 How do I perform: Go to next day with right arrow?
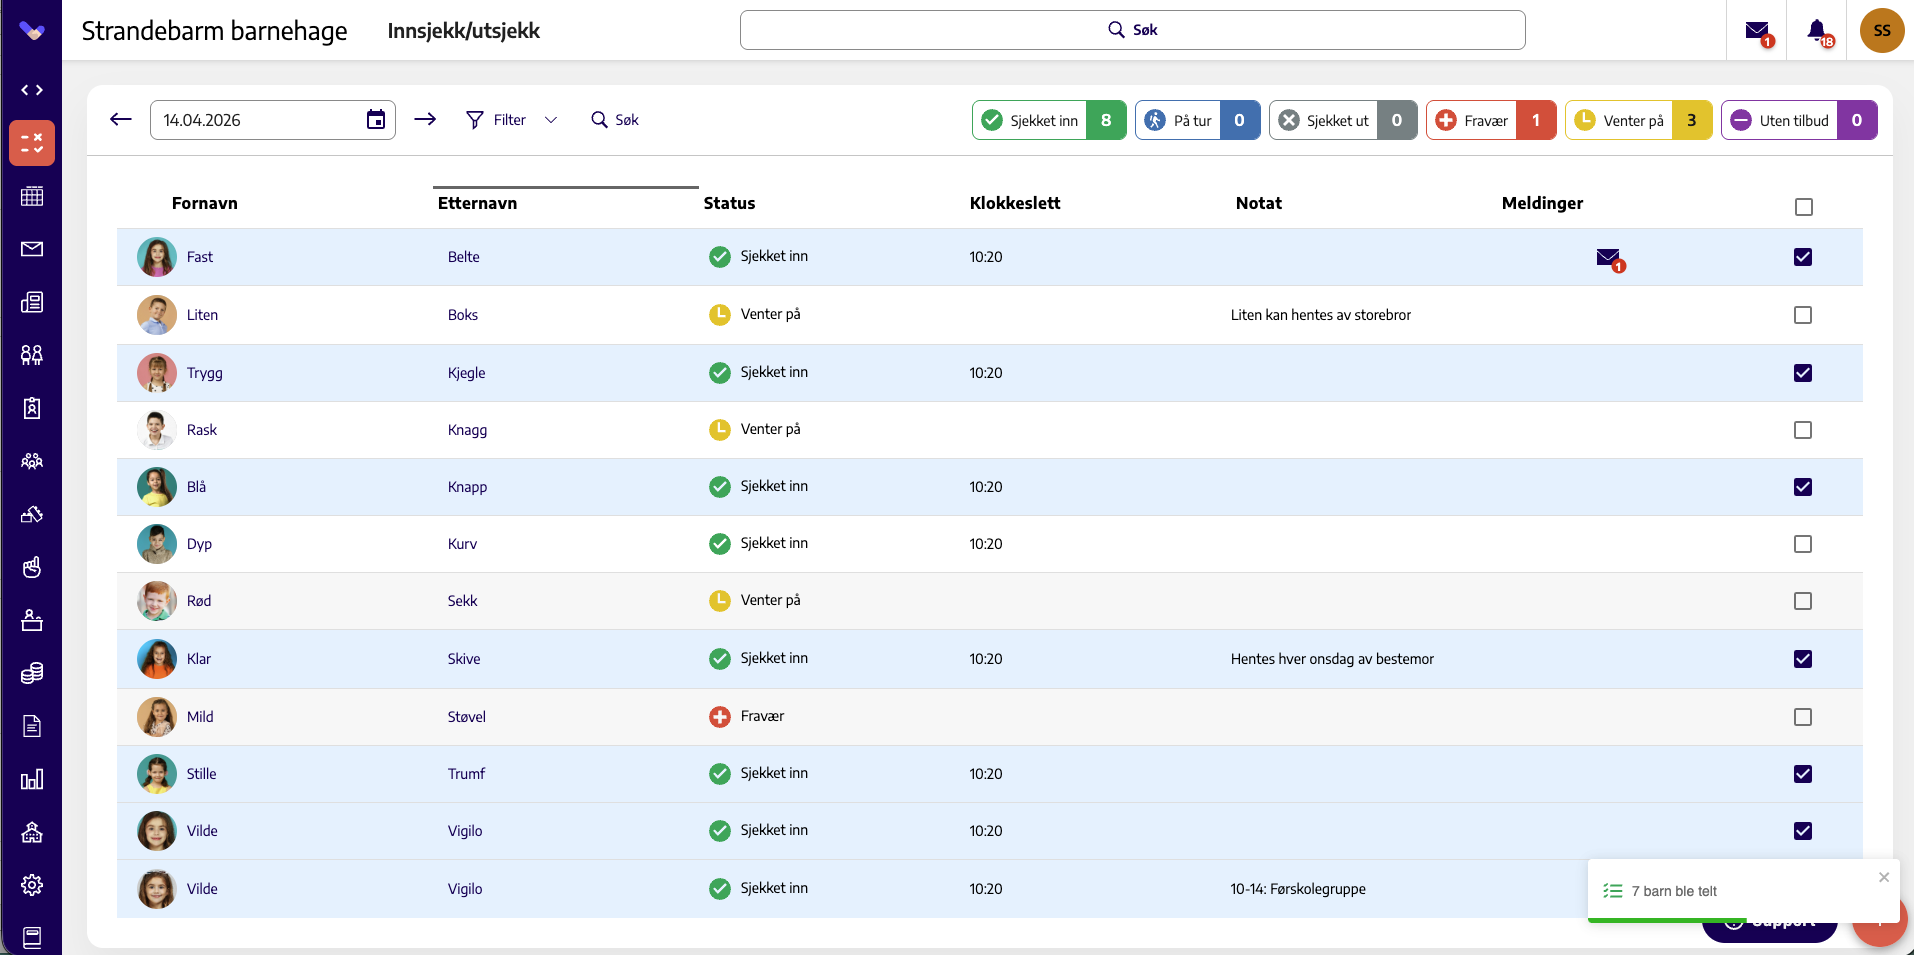click(425, 120)
